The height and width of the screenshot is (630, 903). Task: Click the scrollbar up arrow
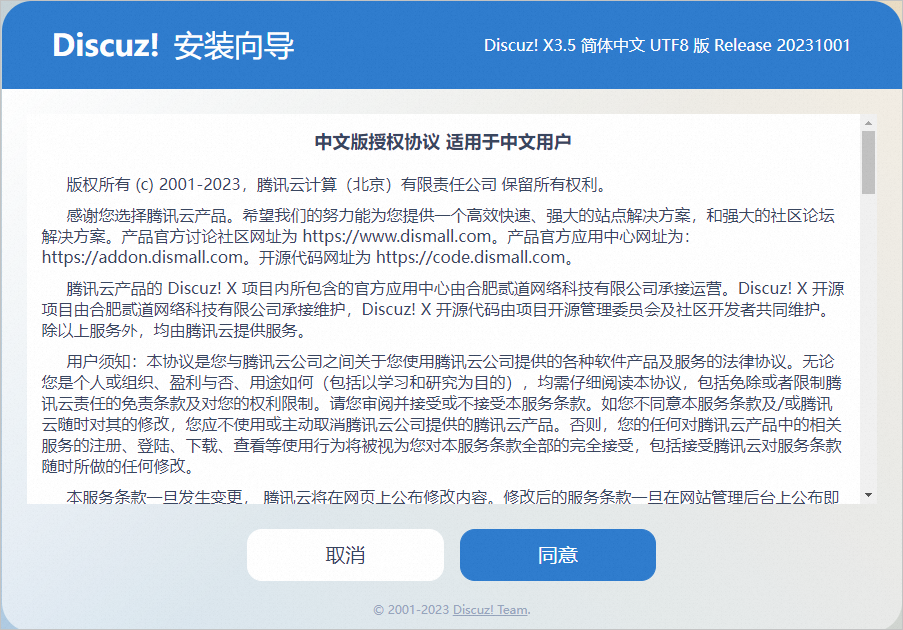[868, 122]
